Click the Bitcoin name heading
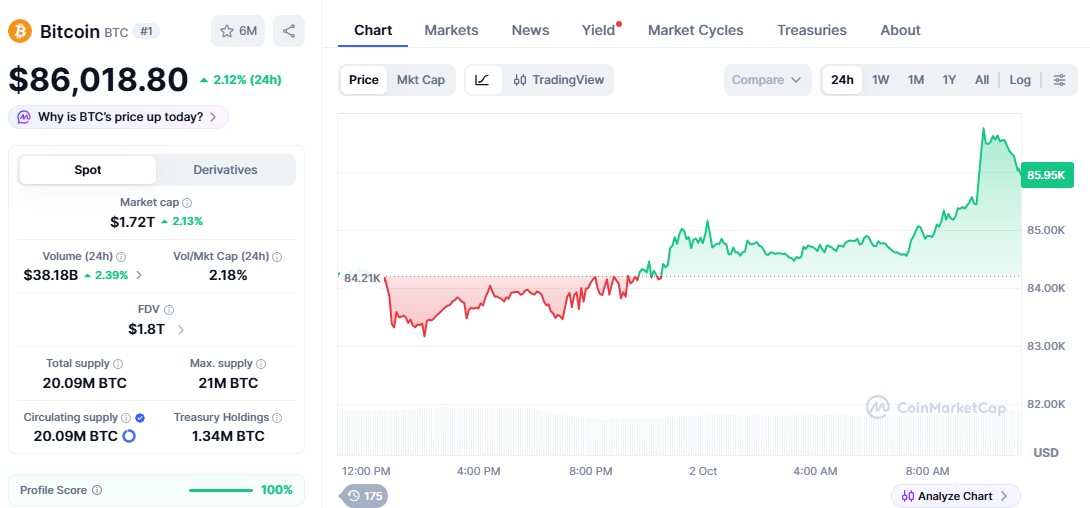Image resolution: width=1090 pixels, height=508 pixels. tap(70, 31)
